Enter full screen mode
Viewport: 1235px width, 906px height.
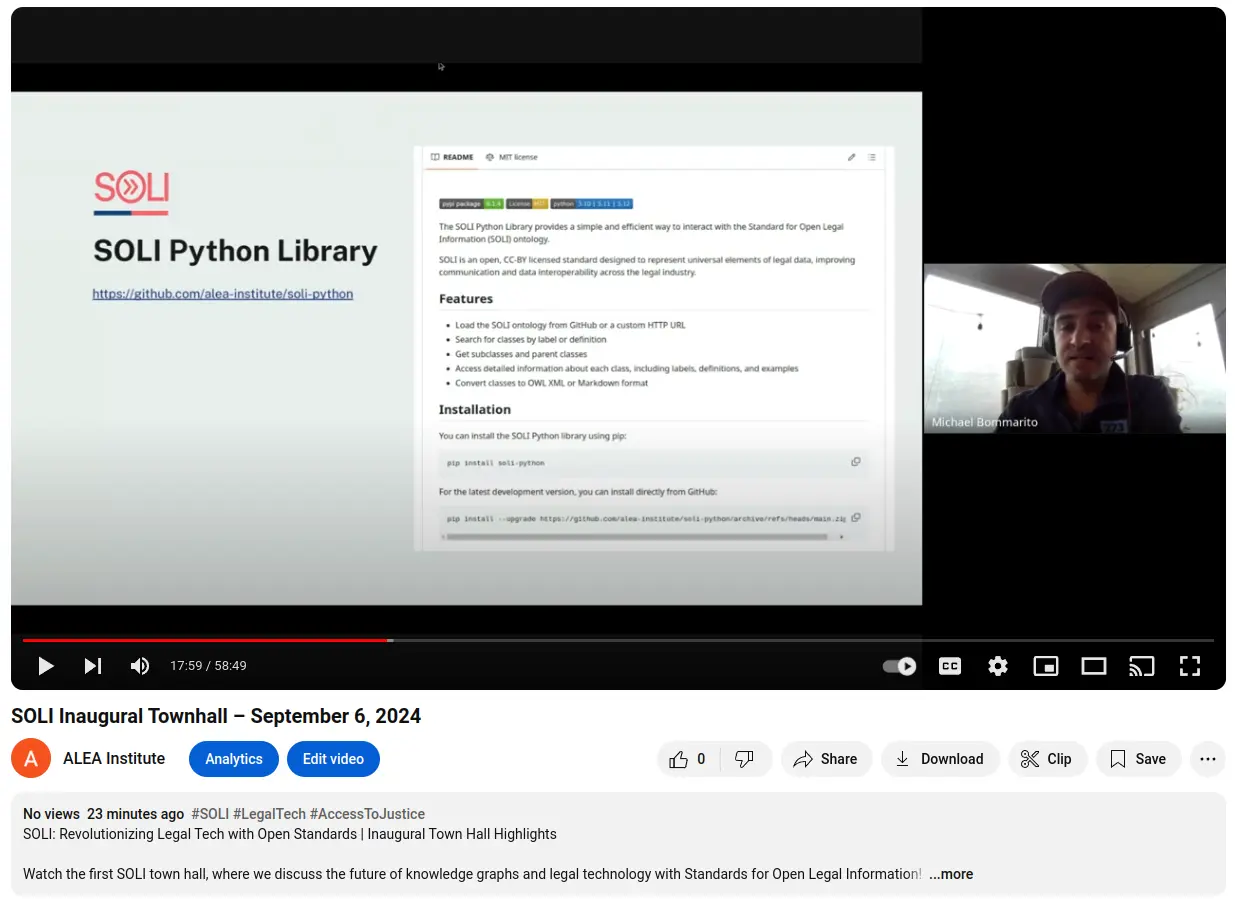point(1190,666)
